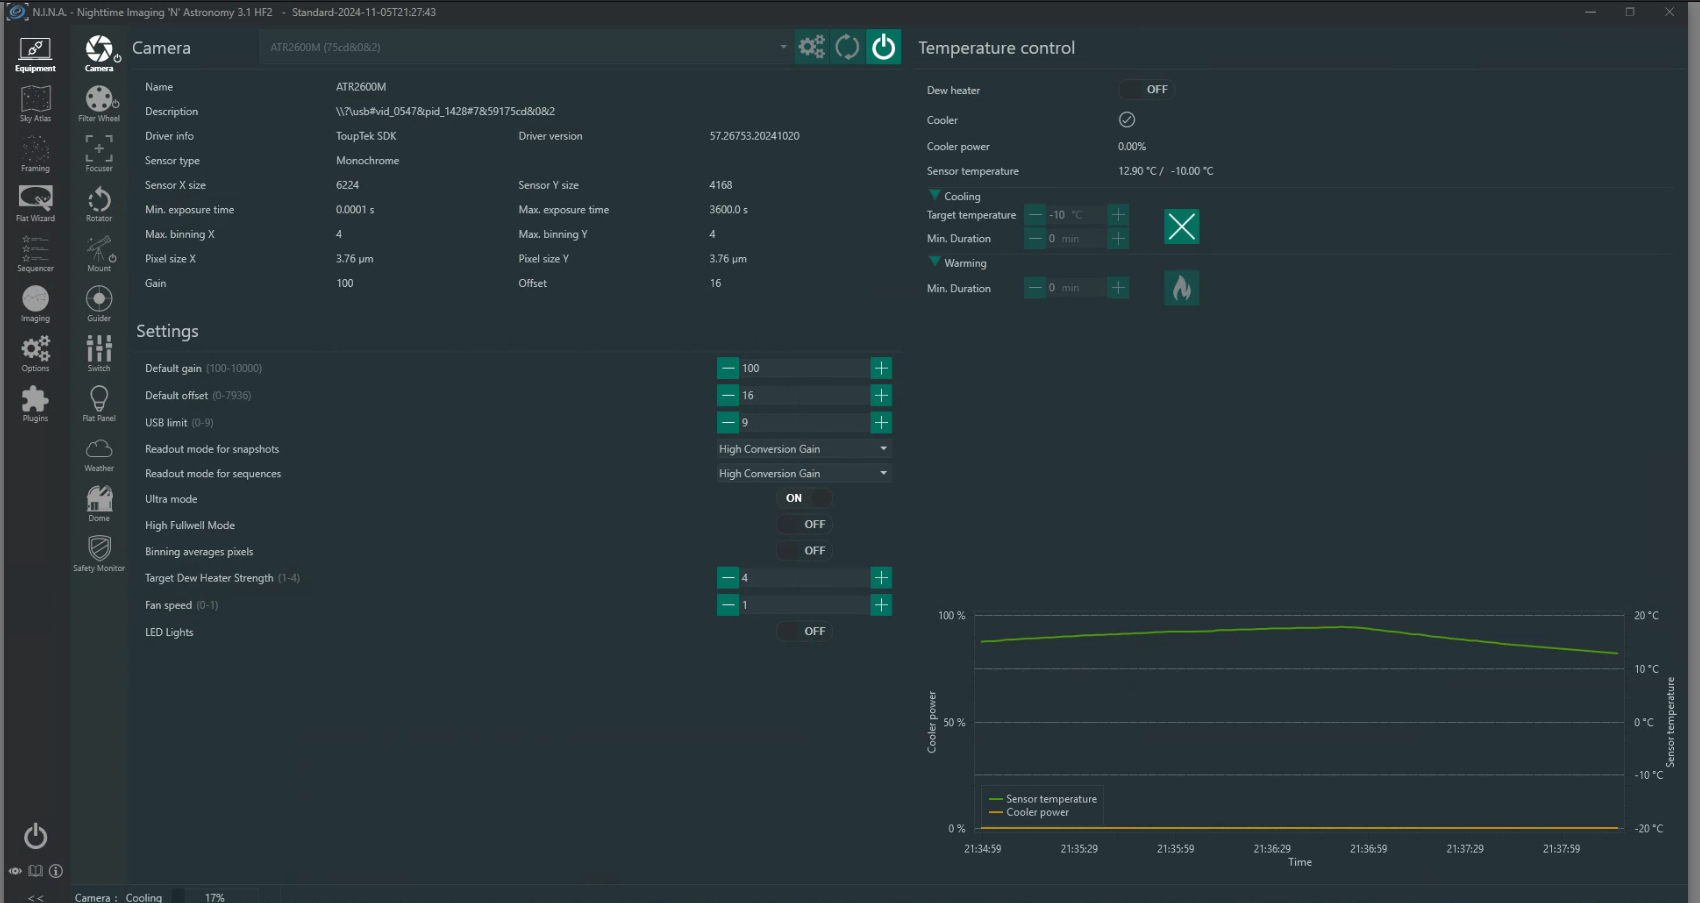
Task: Select the Flat Panel bulb icon
Action: (x=99, y=404)
